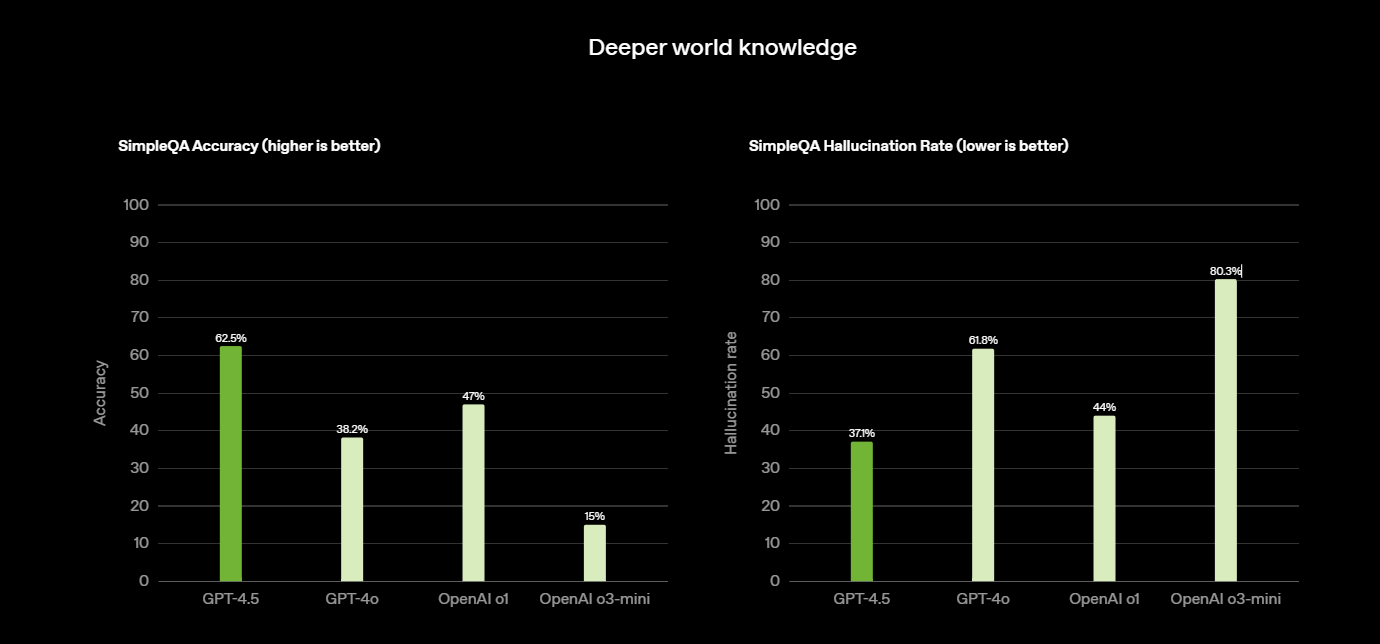Click the 44% value label
1380x644 pixels.
[1104, 407]
